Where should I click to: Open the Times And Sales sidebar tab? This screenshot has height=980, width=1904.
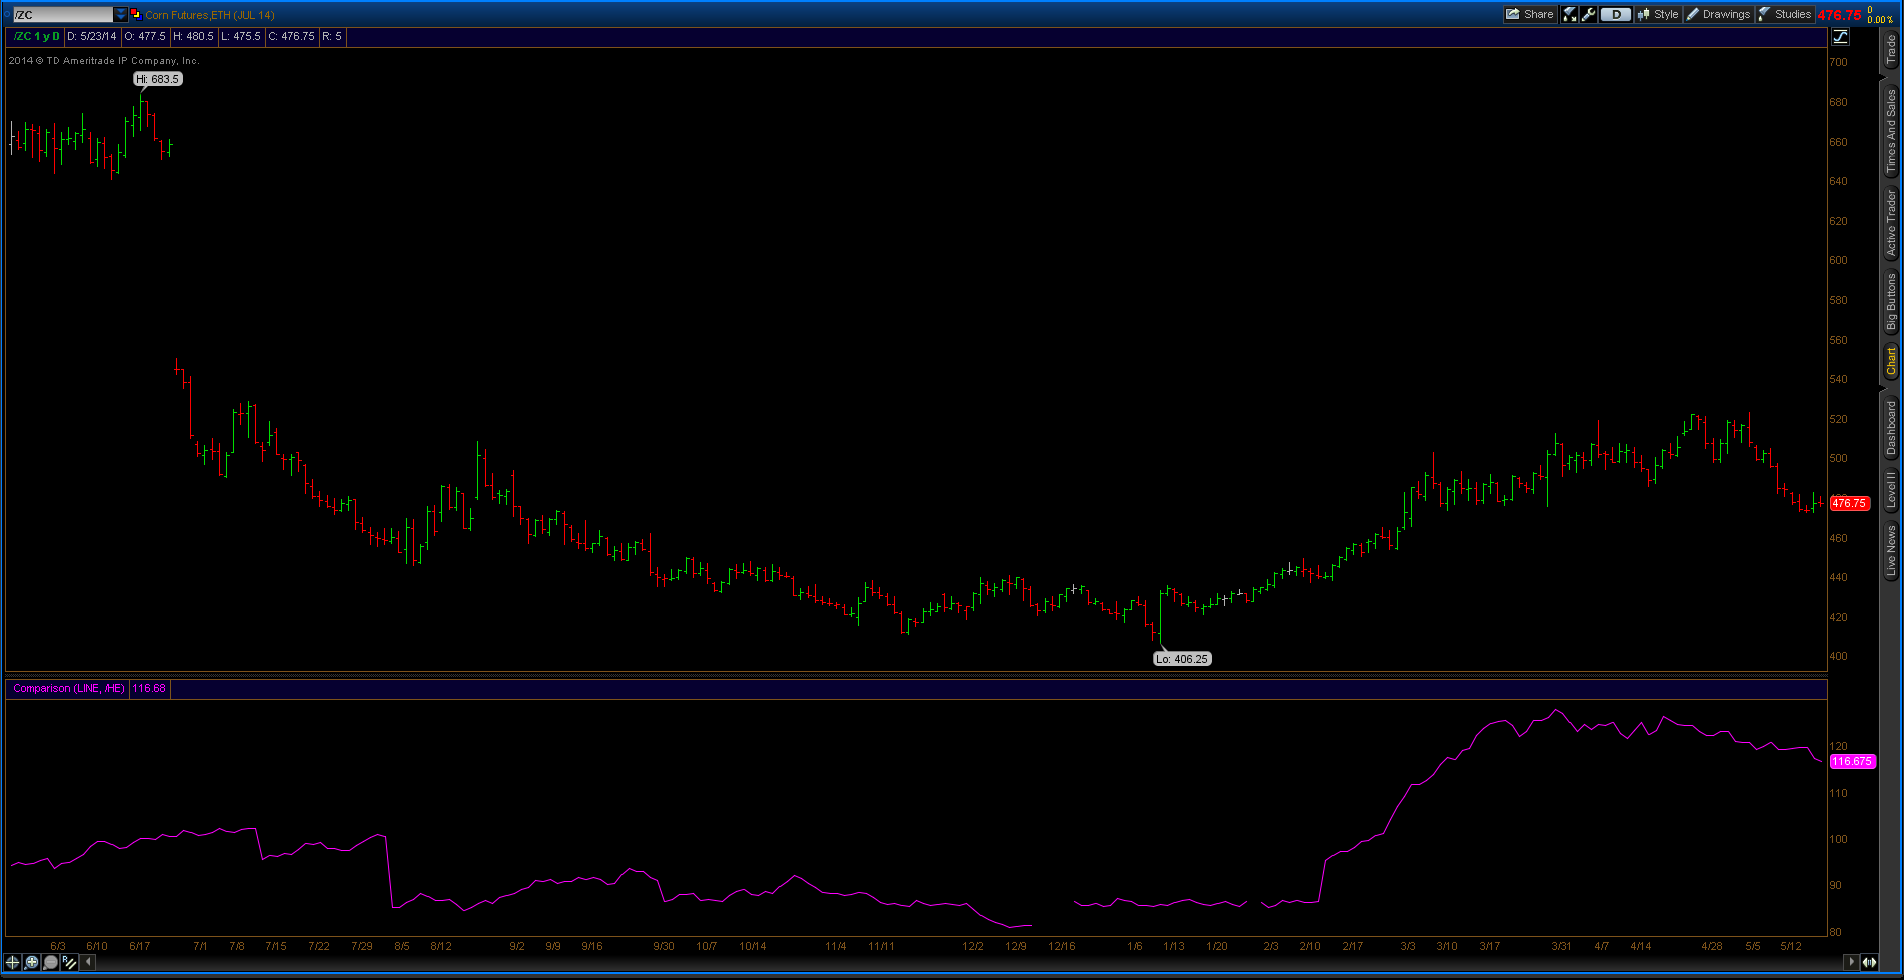(x=1890, y=131)
